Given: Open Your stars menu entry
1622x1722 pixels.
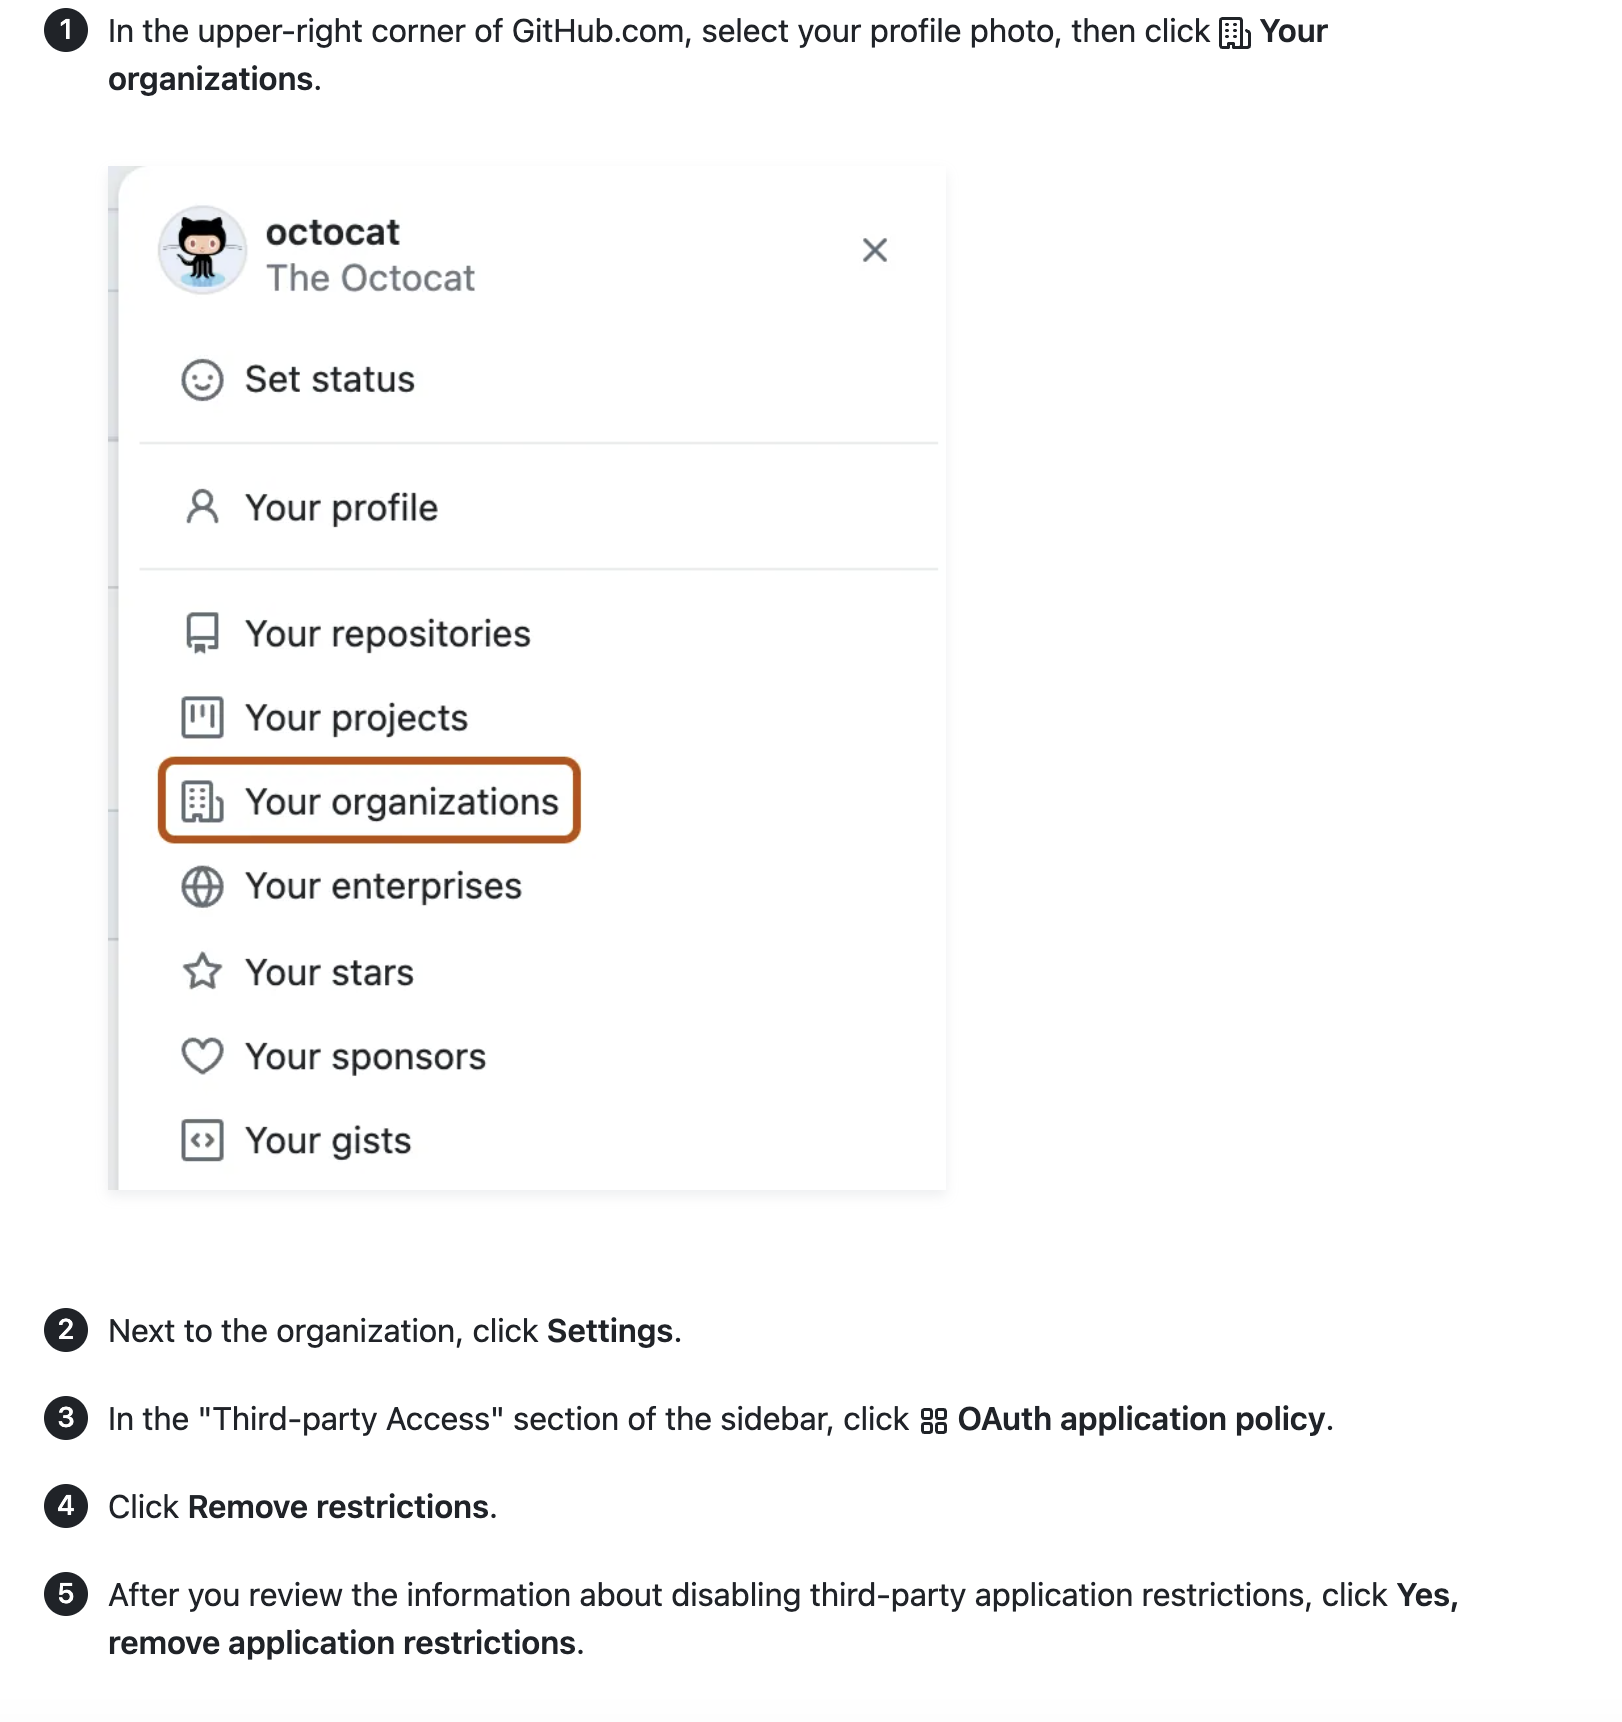Looking at the screenshot, I should click(x=329, y=972).
